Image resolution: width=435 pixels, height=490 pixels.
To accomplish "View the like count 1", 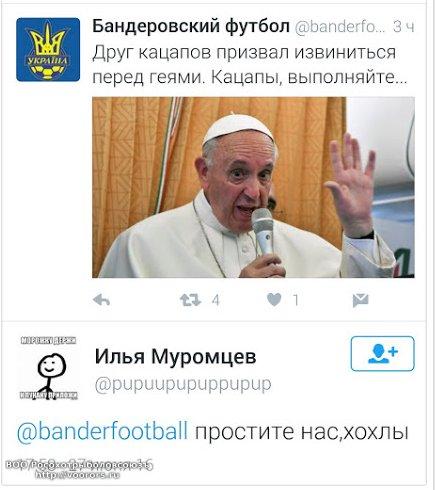I will tap(295, 300).
